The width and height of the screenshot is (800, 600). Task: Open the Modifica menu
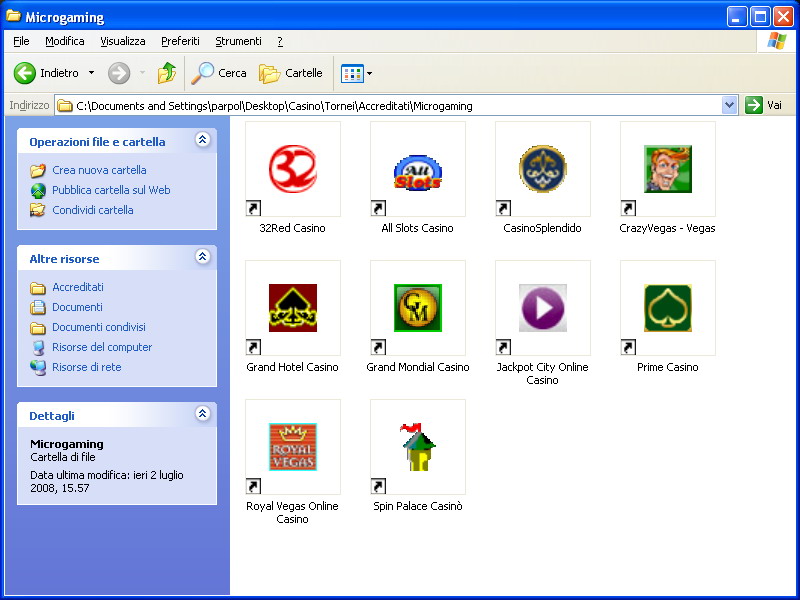tap(65, 41)
